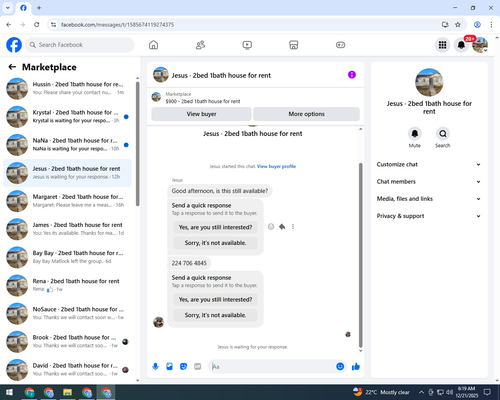Click View buyer button

point(201,114)
